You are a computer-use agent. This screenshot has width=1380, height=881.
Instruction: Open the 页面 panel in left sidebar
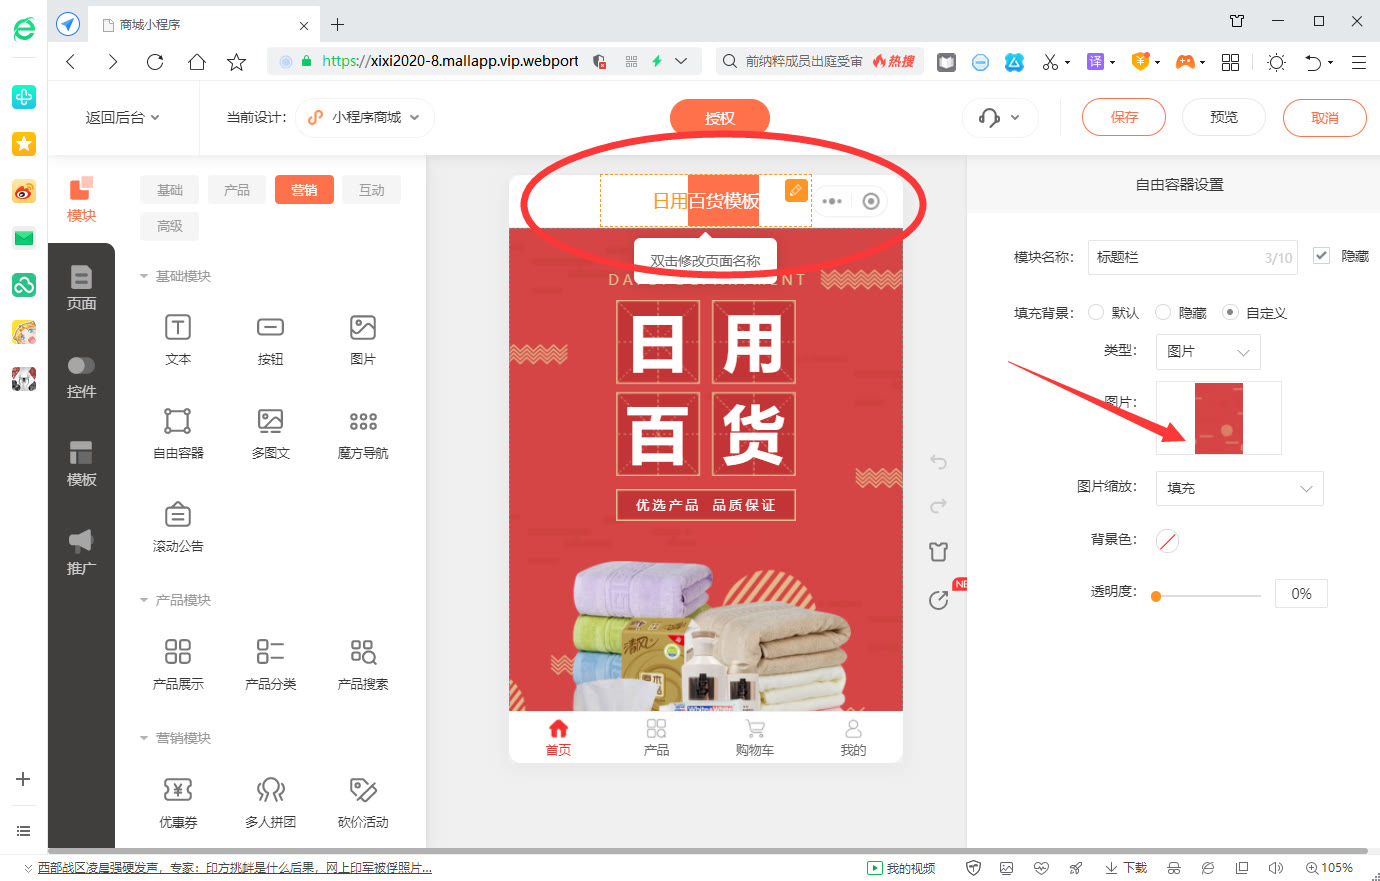pyautogui.click(x=81, y=290)
